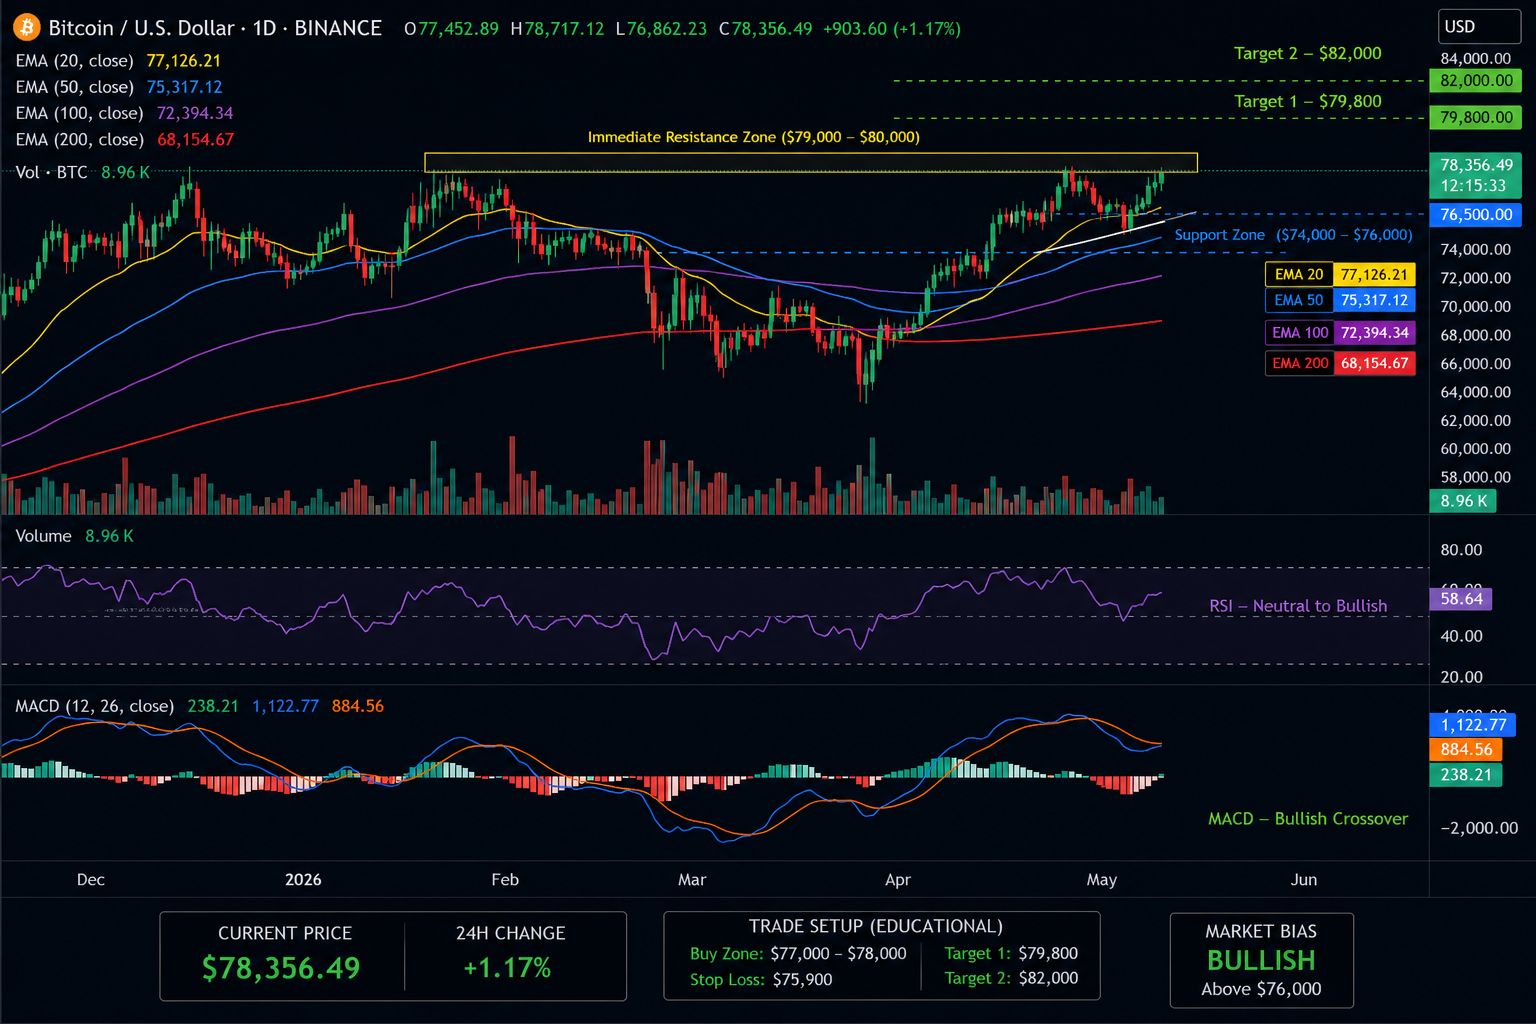Click the Mar label on the time axis
The height and width of the screenshot is (1024, 1536).
(x=692, y=880)
